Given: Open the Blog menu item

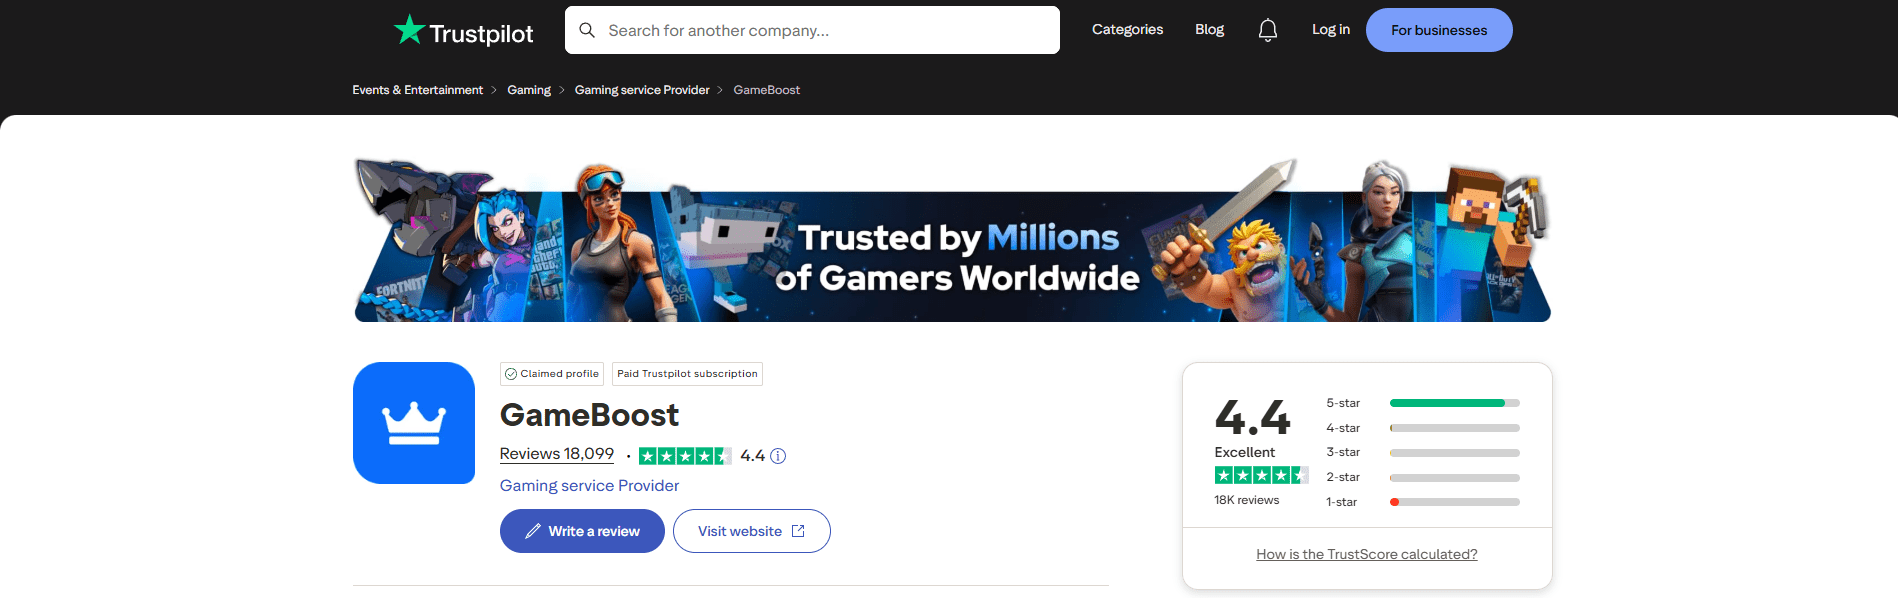Looking at the screenshot, I should coord(1209,30).
